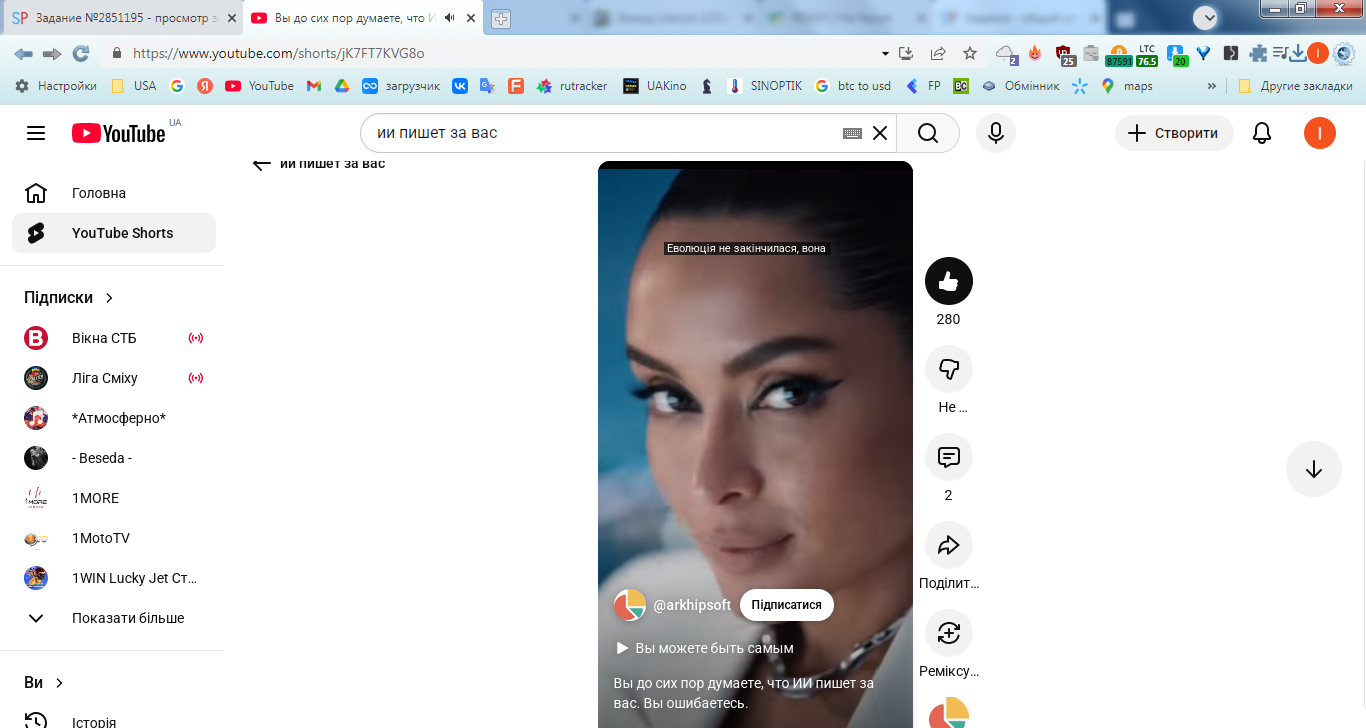Navigate forward in the browser
The width and height of the screenshot is (1366, 728).
coord(52,54)
